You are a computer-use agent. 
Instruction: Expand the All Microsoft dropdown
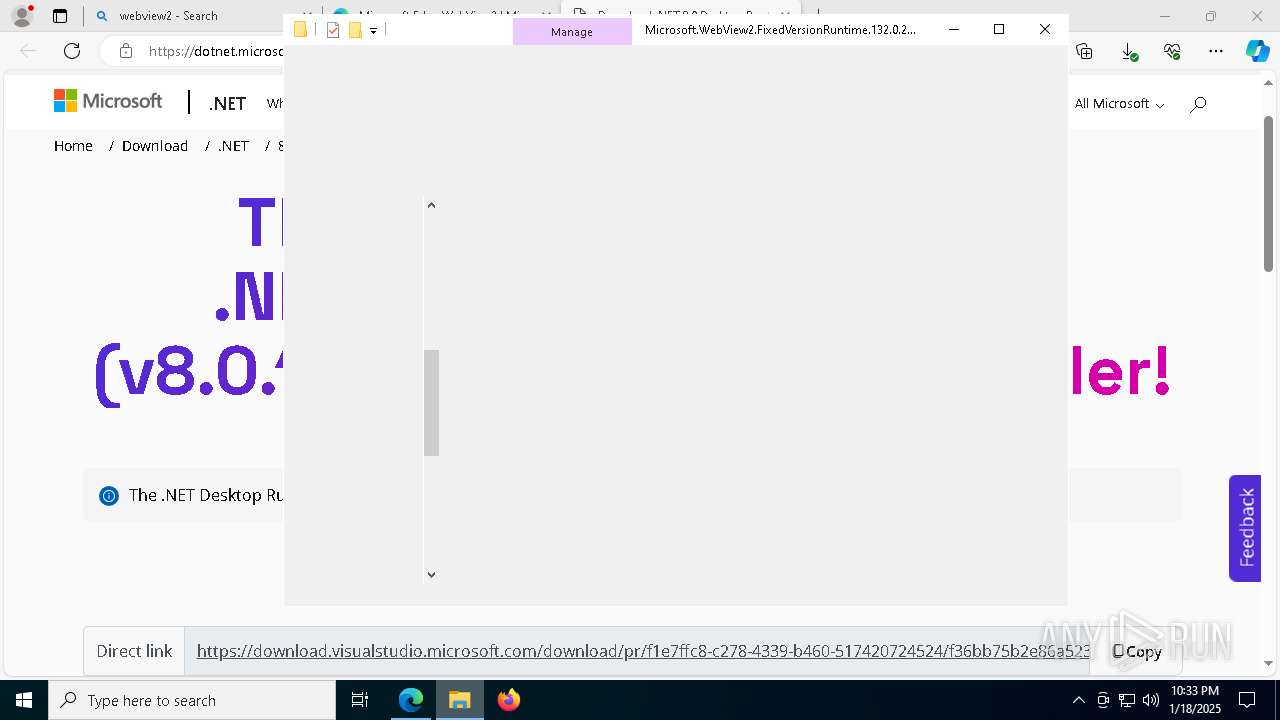(1119, 103)
